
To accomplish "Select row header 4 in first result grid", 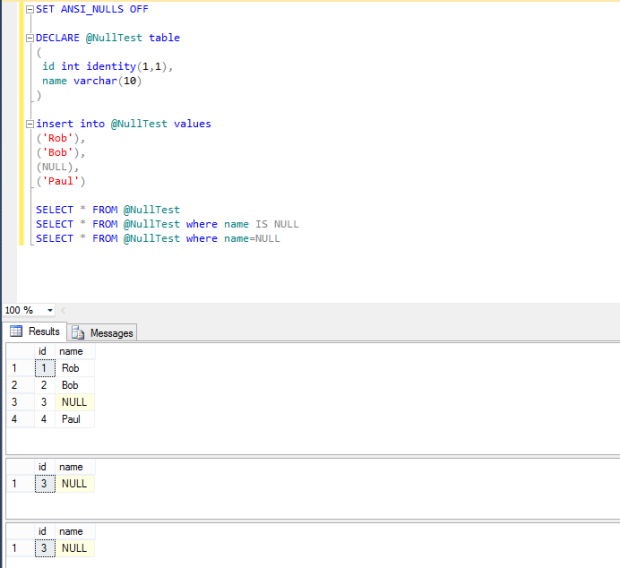I will (16, 419).
